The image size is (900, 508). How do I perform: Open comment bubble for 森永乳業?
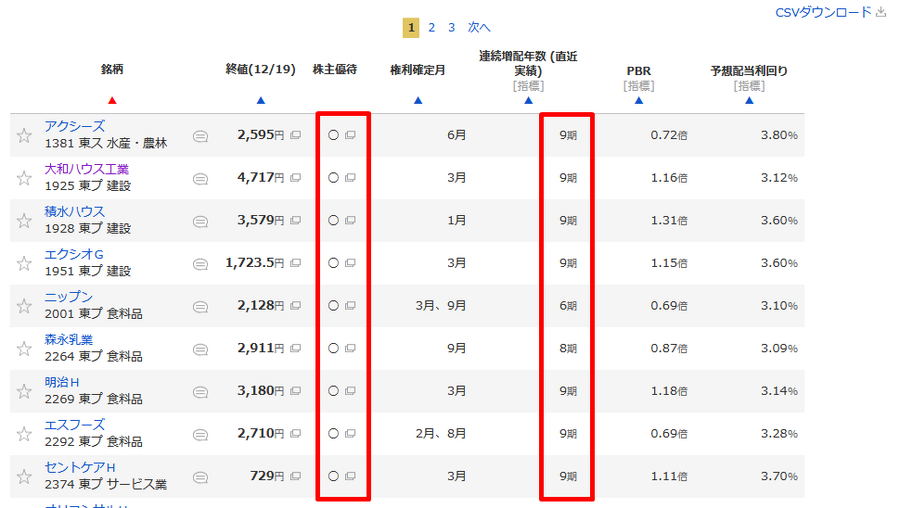pos(200,350)
